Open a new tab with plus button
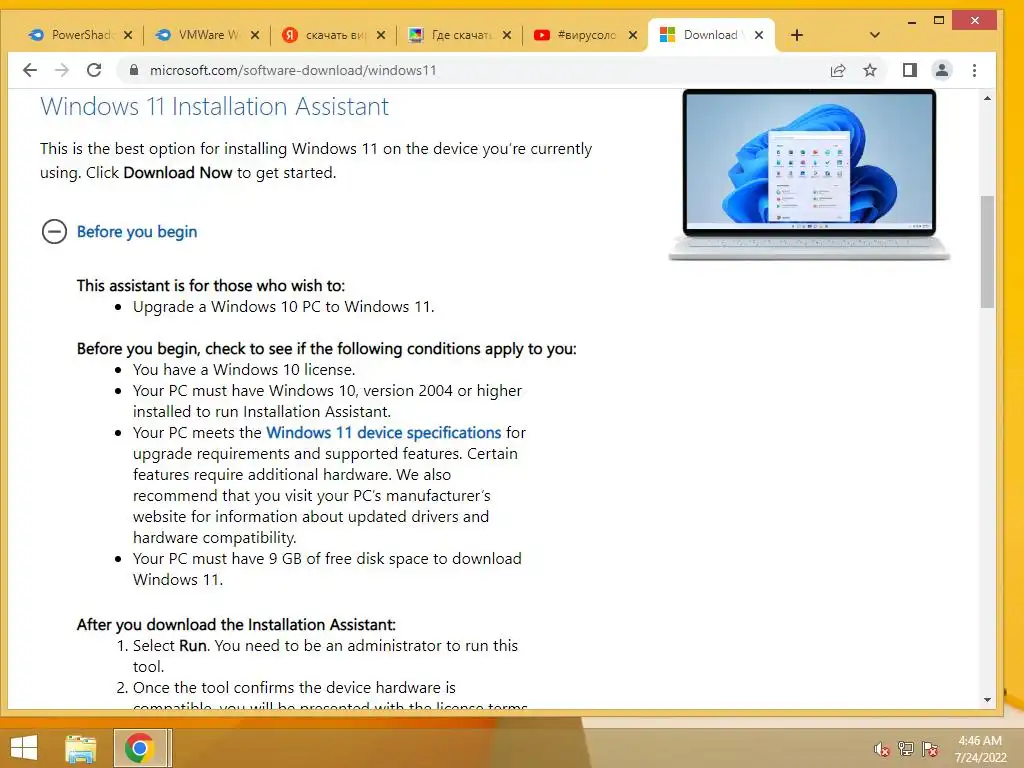This screenshot has width=1024, height=768. (797, 35)
